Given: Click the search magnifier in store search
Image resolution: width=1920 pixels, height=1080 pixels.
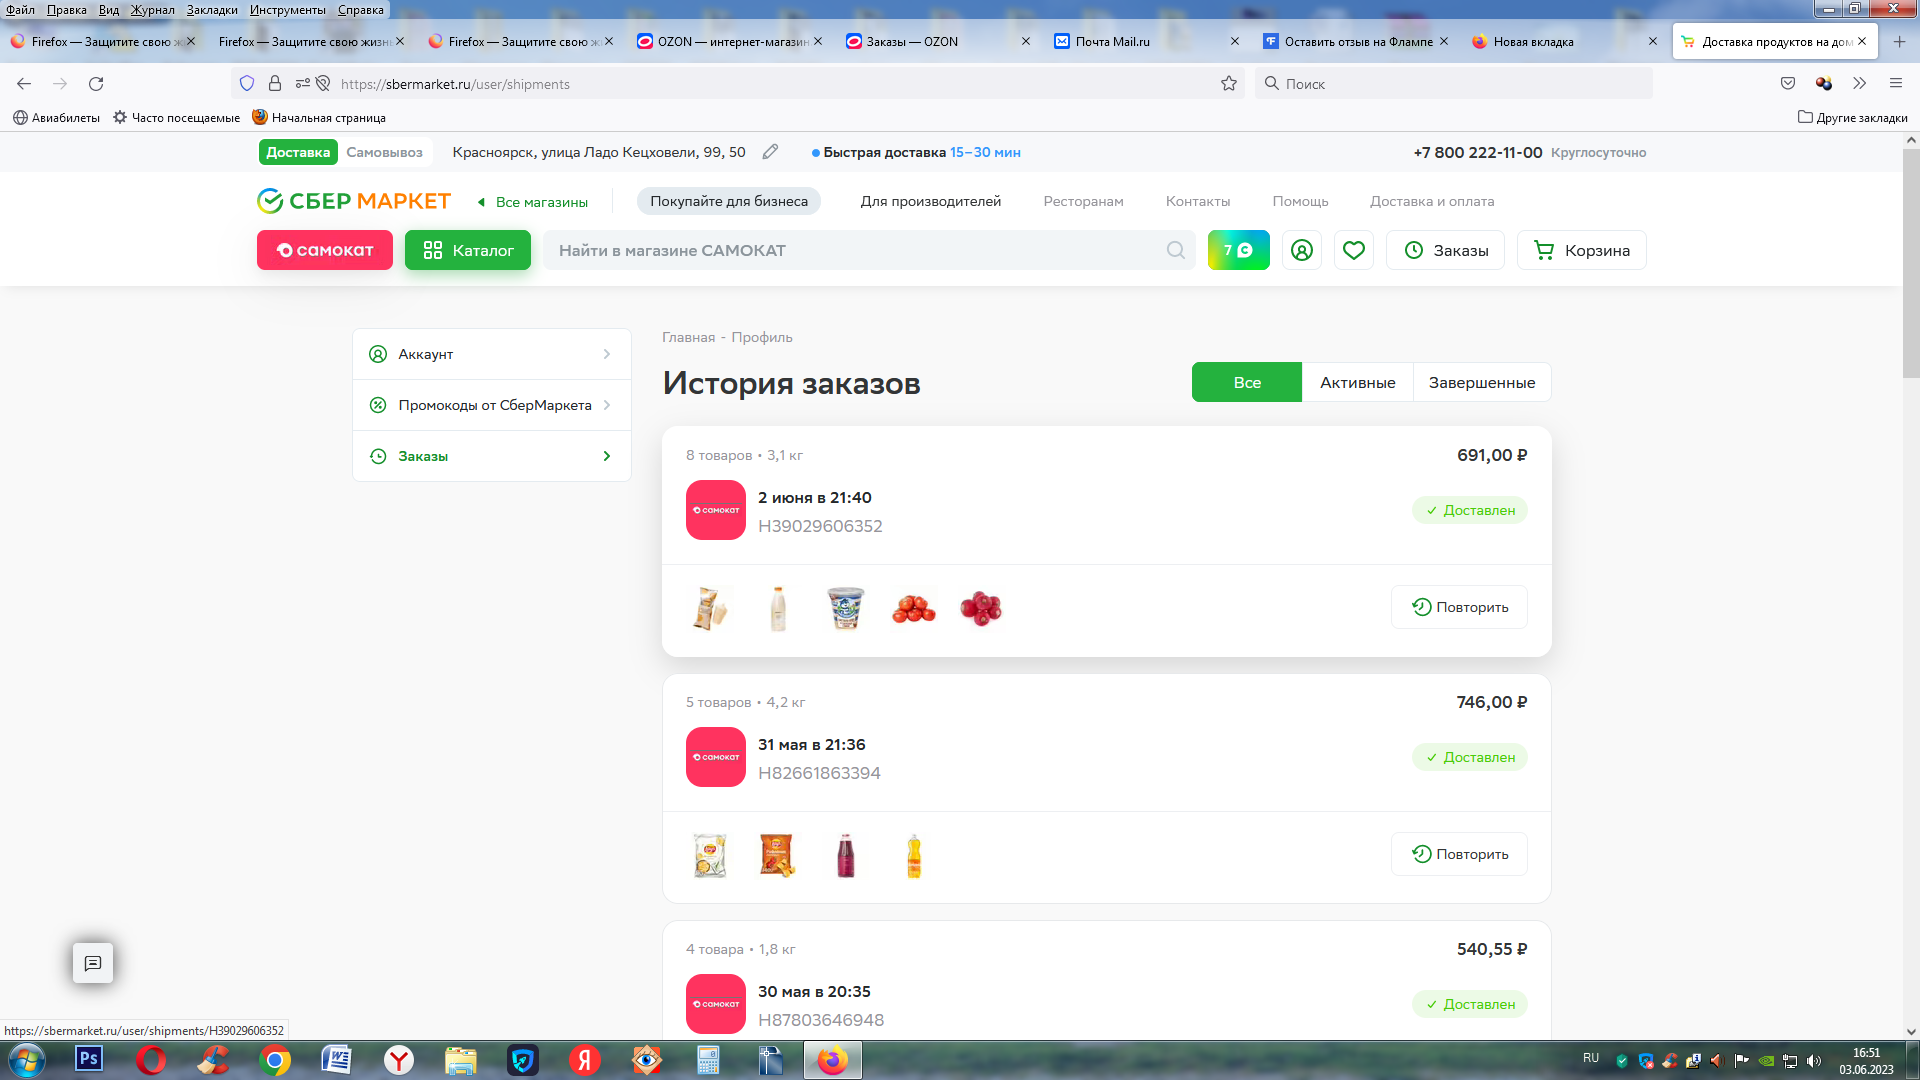Looking at the screenshot, I should pyautogui.click(x=1175, y=250).
